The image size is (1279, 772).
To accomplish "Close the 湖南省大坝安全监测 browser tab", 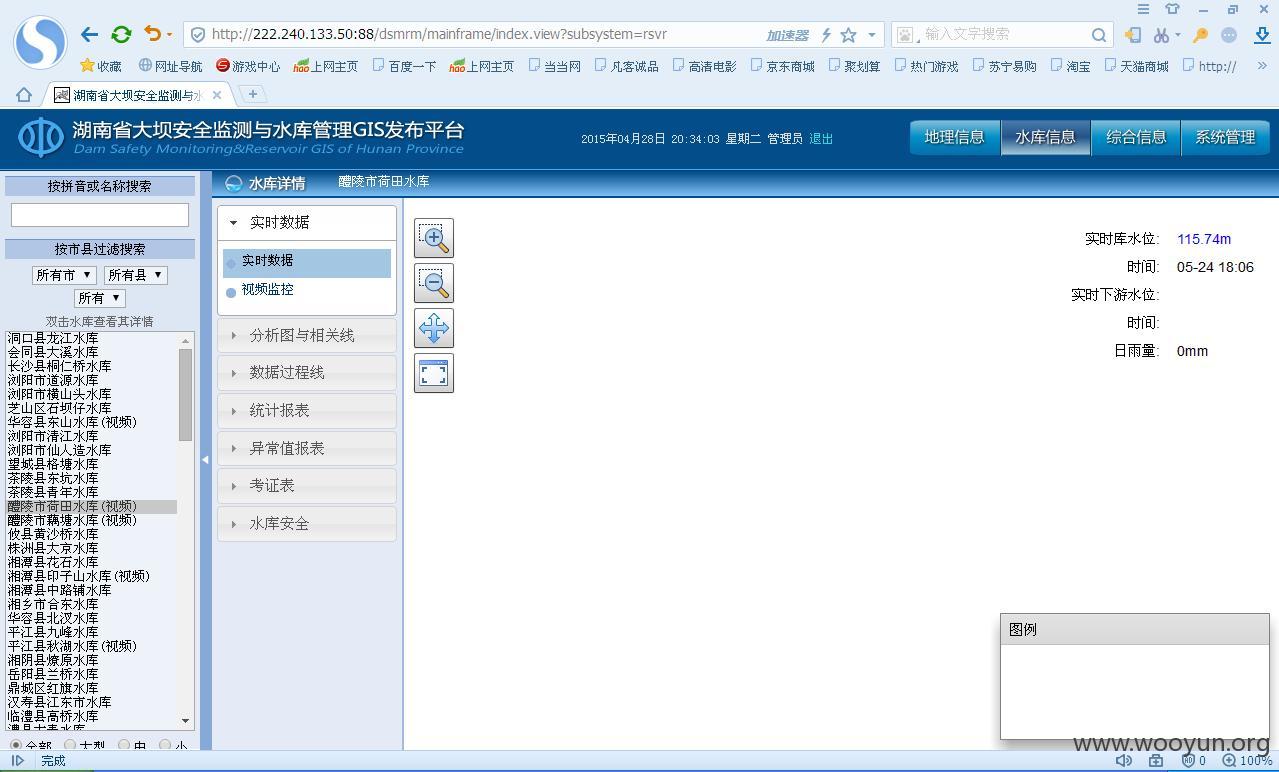I will [x=217, y=95].
